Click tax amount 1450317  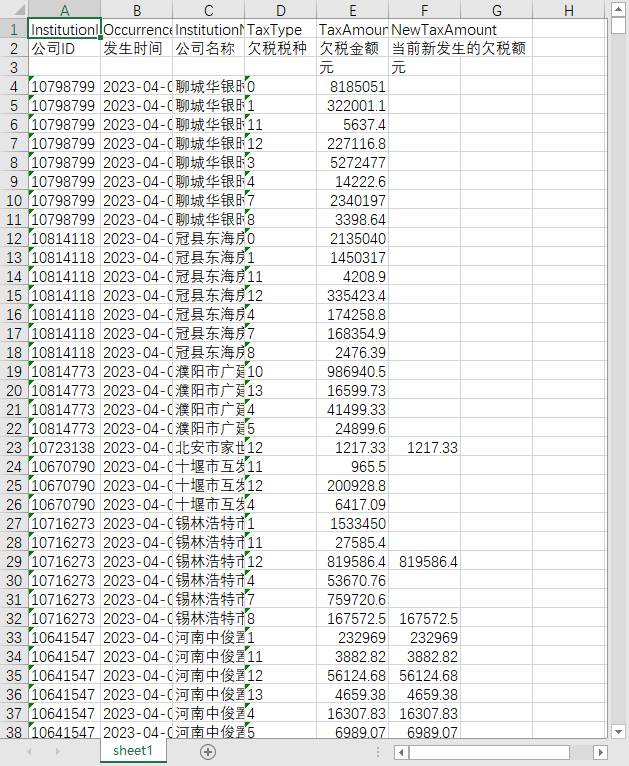click(353, 257)
